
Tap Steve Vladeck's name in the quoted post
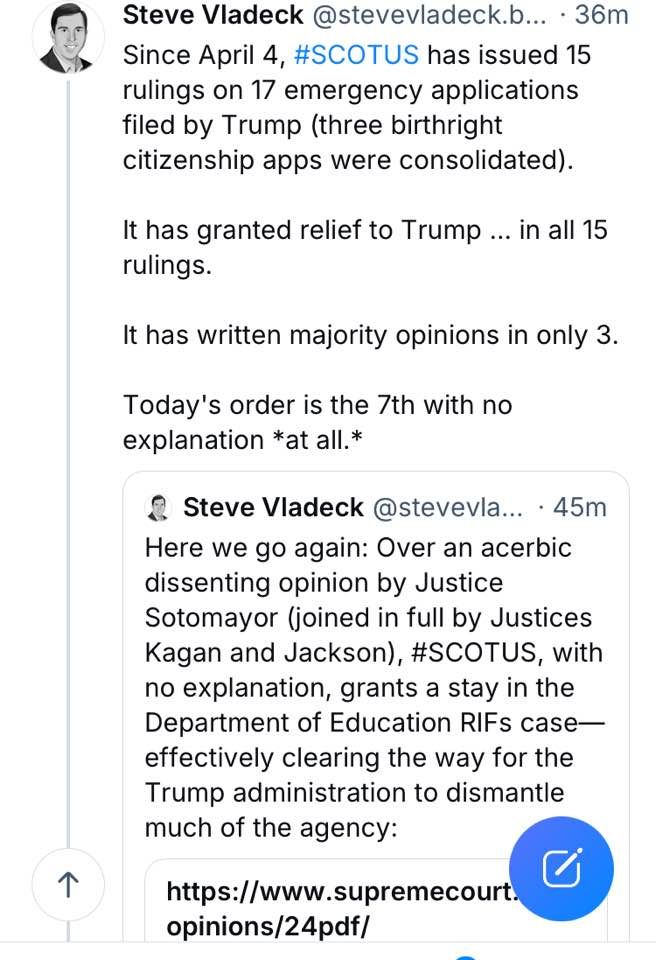click(x=272, y=507)
